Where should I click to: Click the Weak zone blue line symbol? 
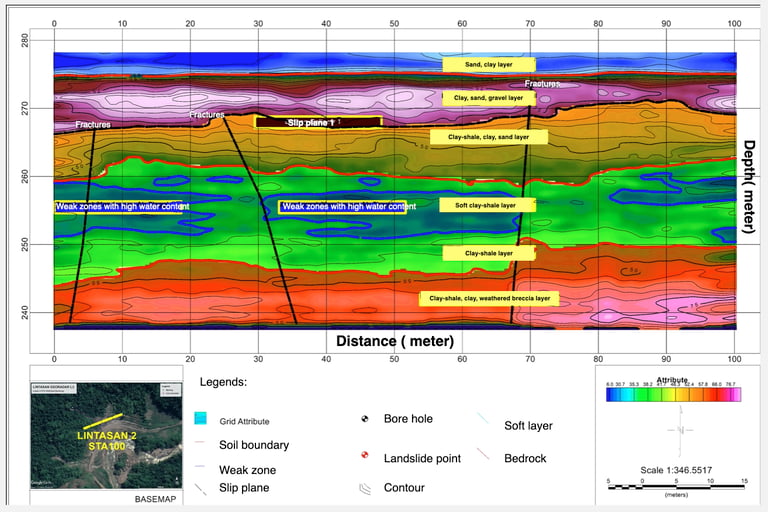tap(199, 466)
